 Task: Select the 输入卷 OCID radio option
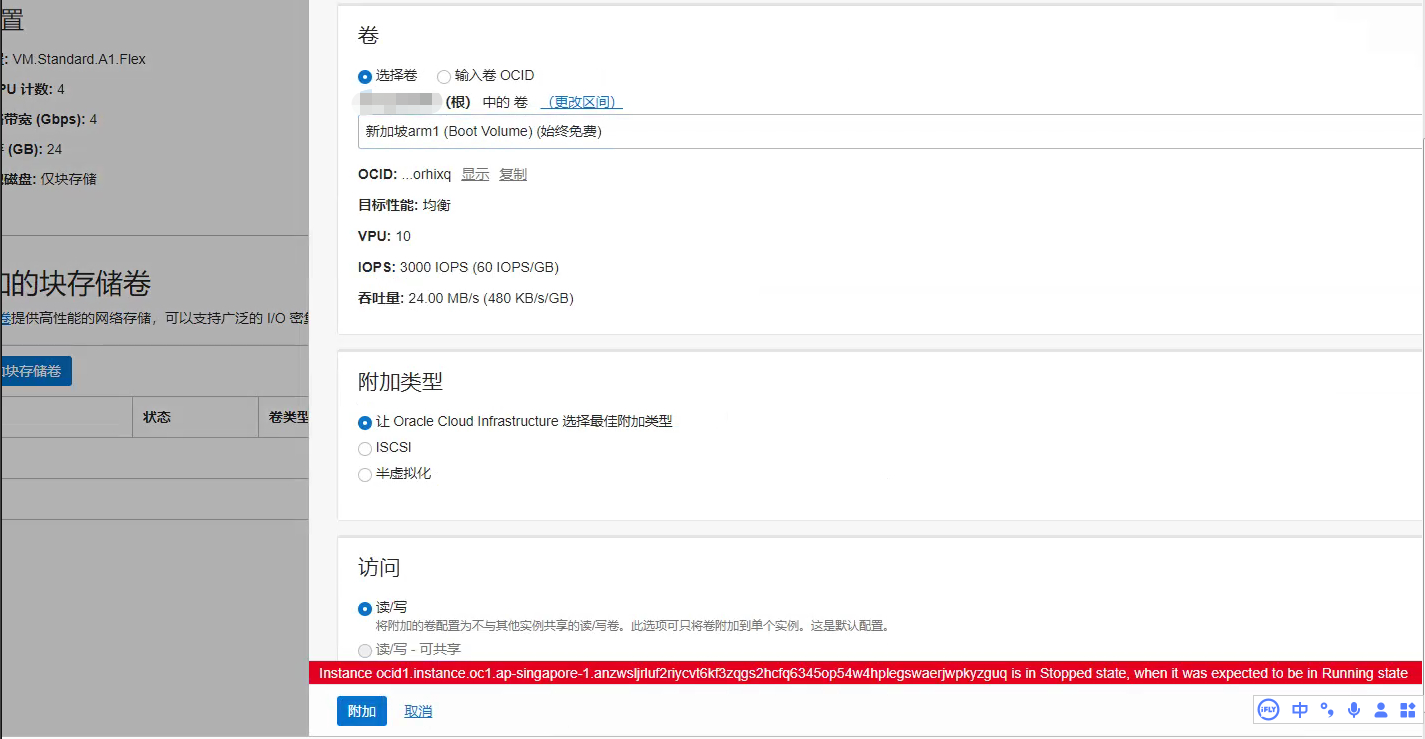tap(444, 76)
